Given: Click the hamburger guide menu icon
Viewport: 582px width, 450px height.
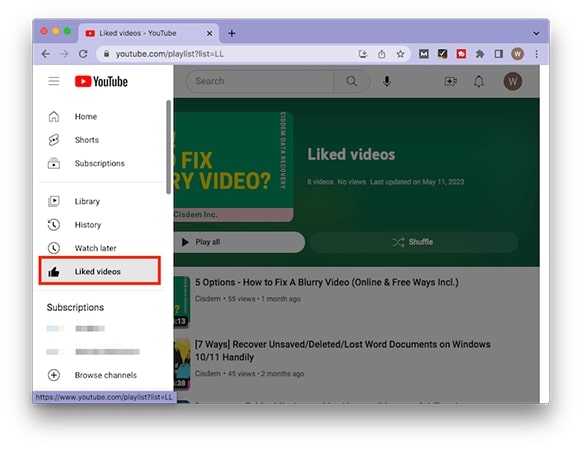Looking at the screenshot, I should coord(54,81).
